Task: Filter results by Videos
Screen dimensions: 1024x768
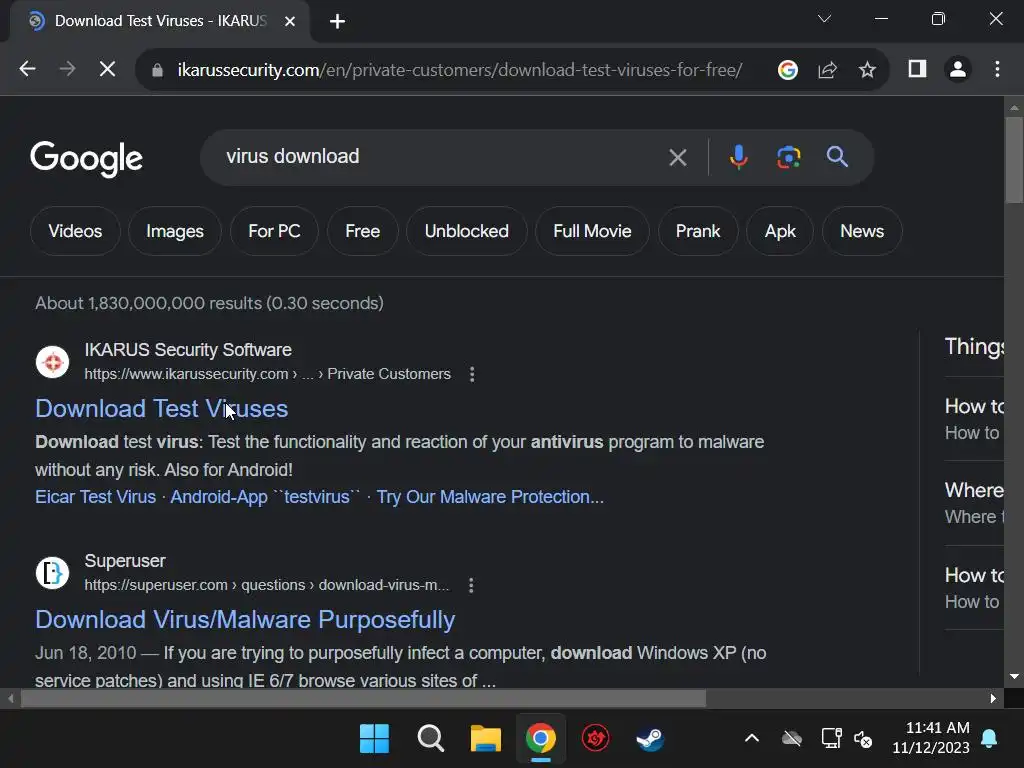Action: [75, 231]
